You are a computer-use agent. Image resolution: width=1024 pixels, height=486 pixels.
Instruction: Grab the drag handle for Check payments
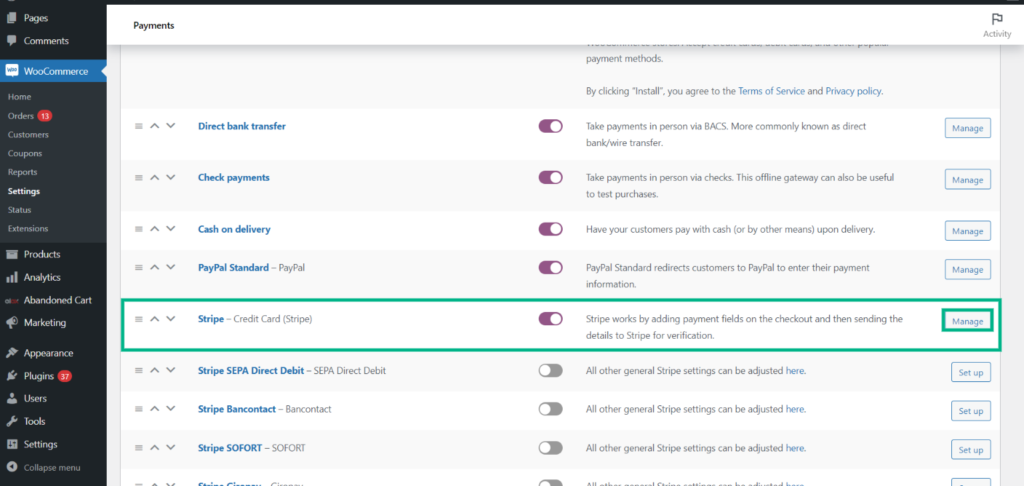pos(138,178)
